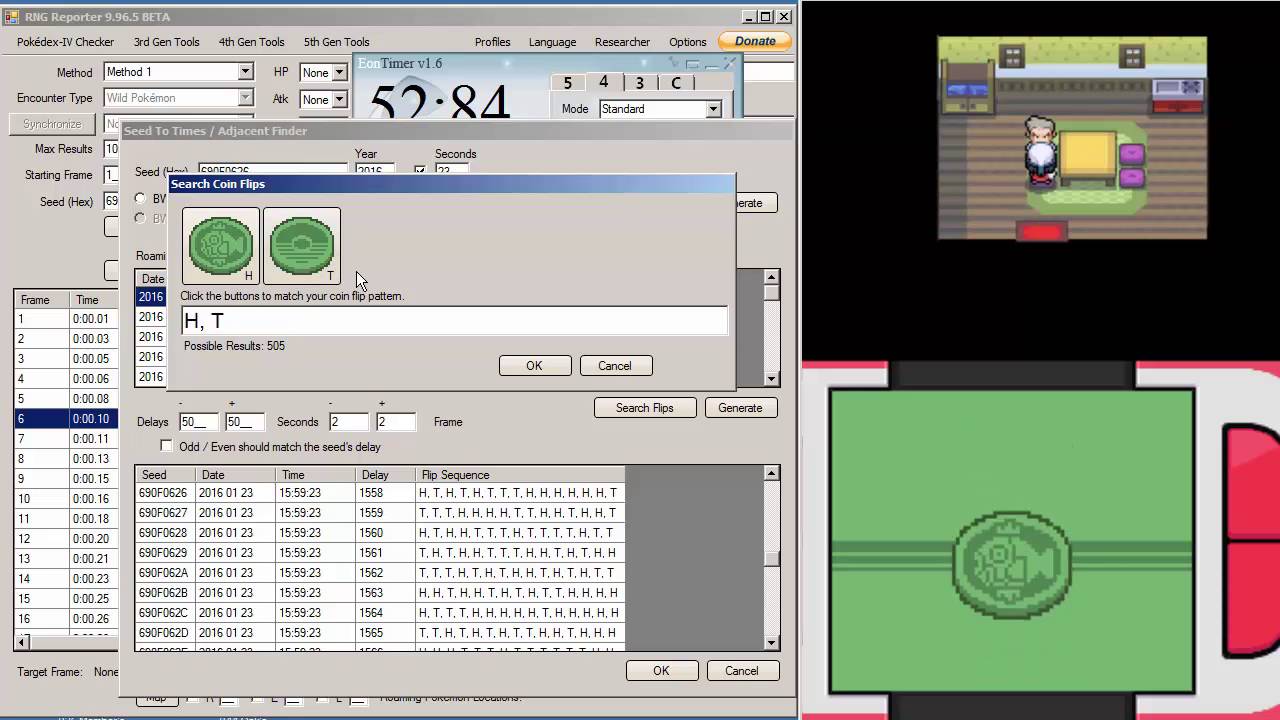Click OK in Seed To Times window
This screenshot has height=720, width=1280.
point(661,671)
